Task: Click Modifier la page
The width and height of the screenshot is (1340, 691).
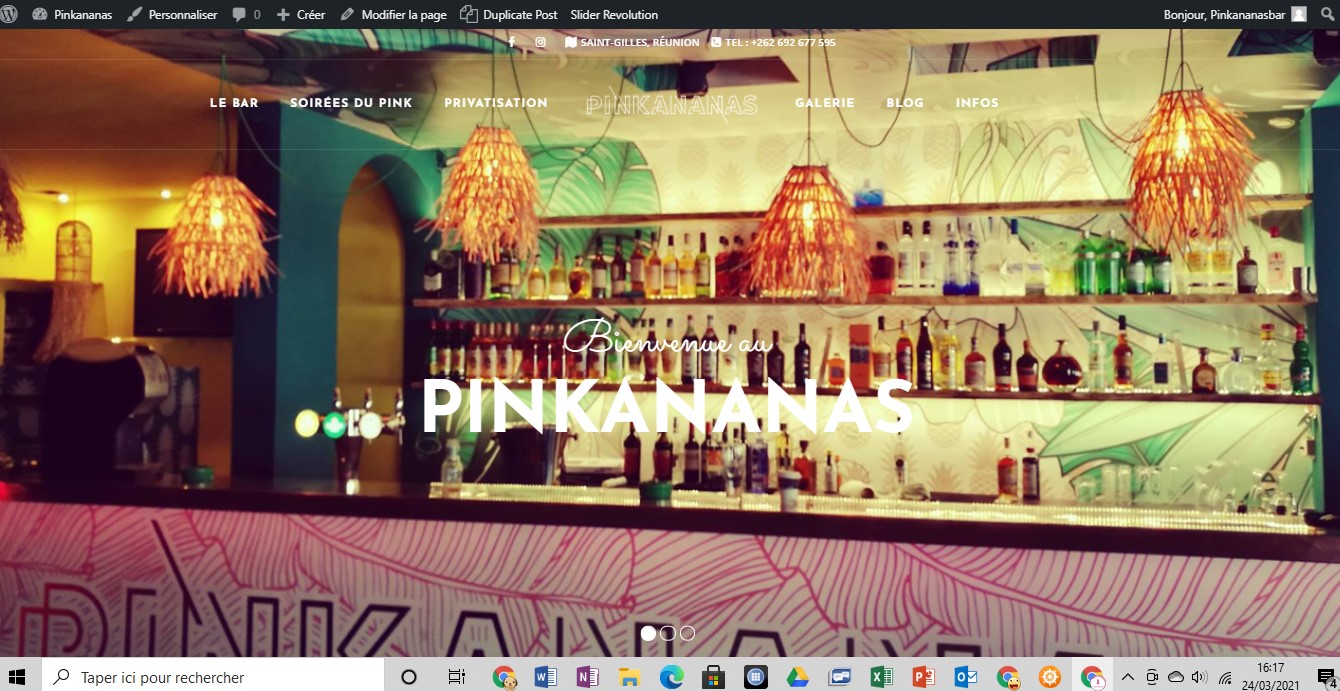Action: click(393, 14)
